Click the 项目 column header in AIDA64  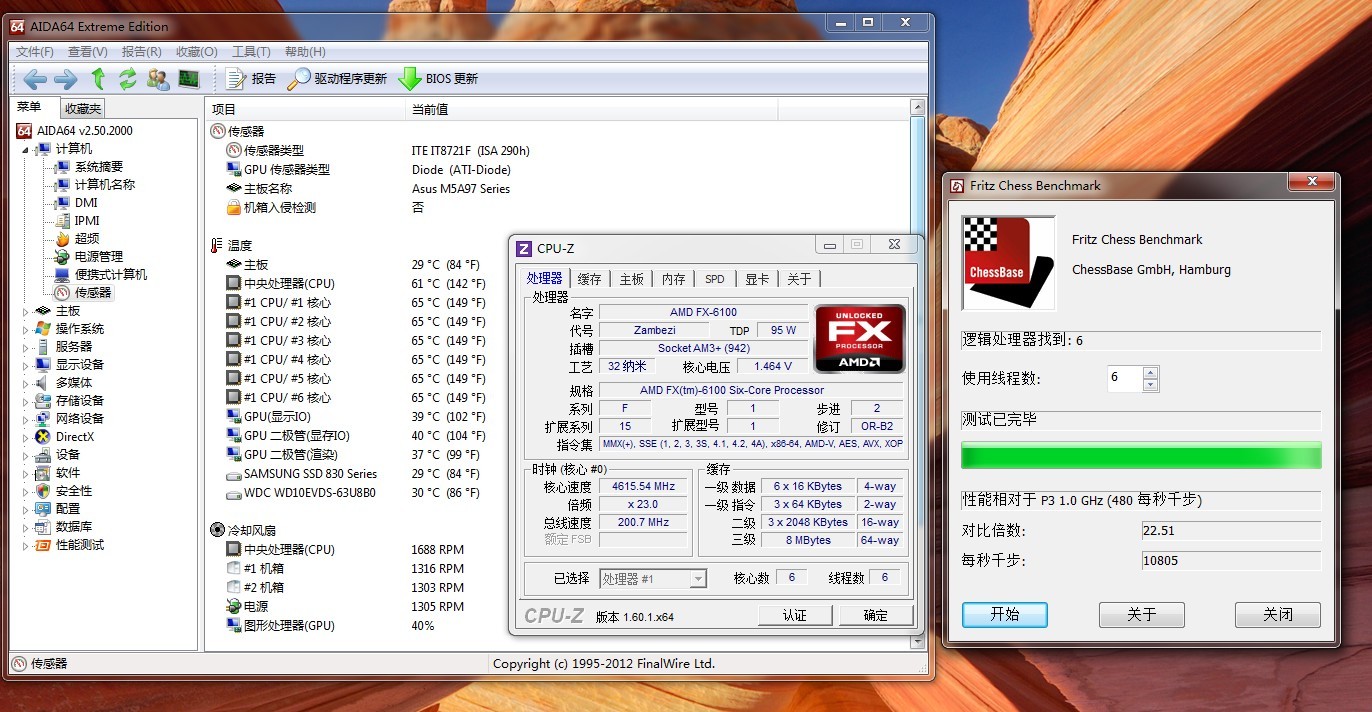(306, 109)
